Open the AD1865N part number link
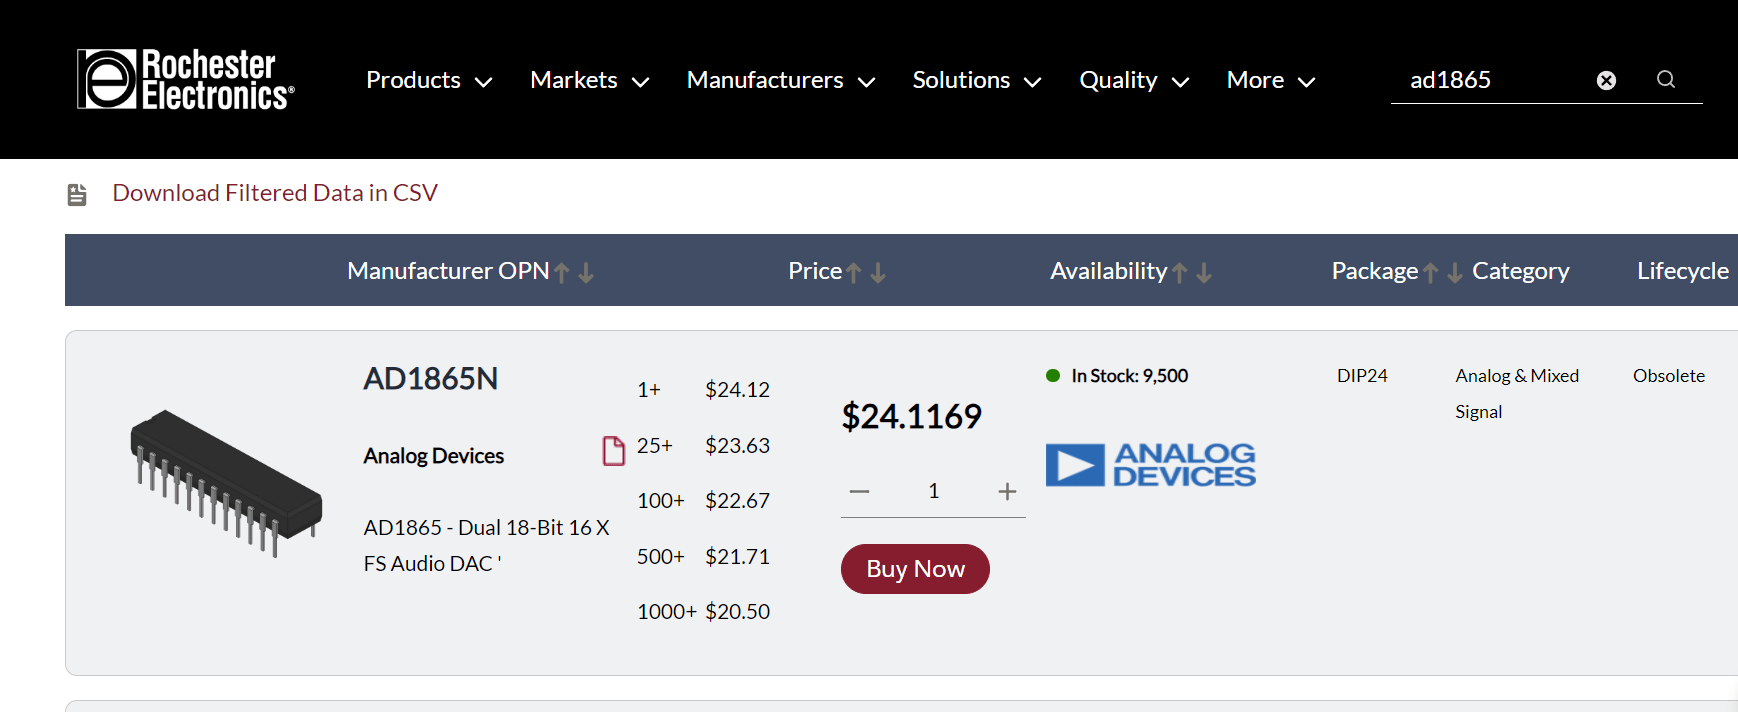The height and width of the screenshot is (712, 1738). (x=431, y=379)
